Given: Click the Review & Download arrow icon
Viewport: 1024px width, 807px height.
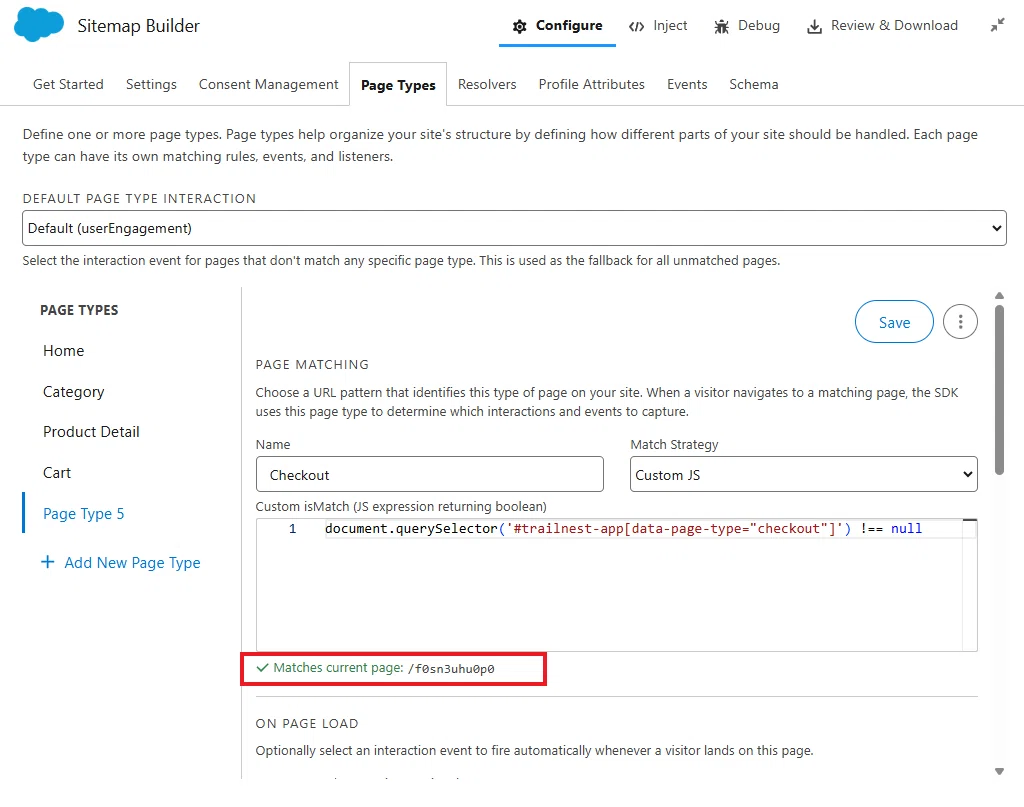Looking at the screenshot, I should coord(814,26).
